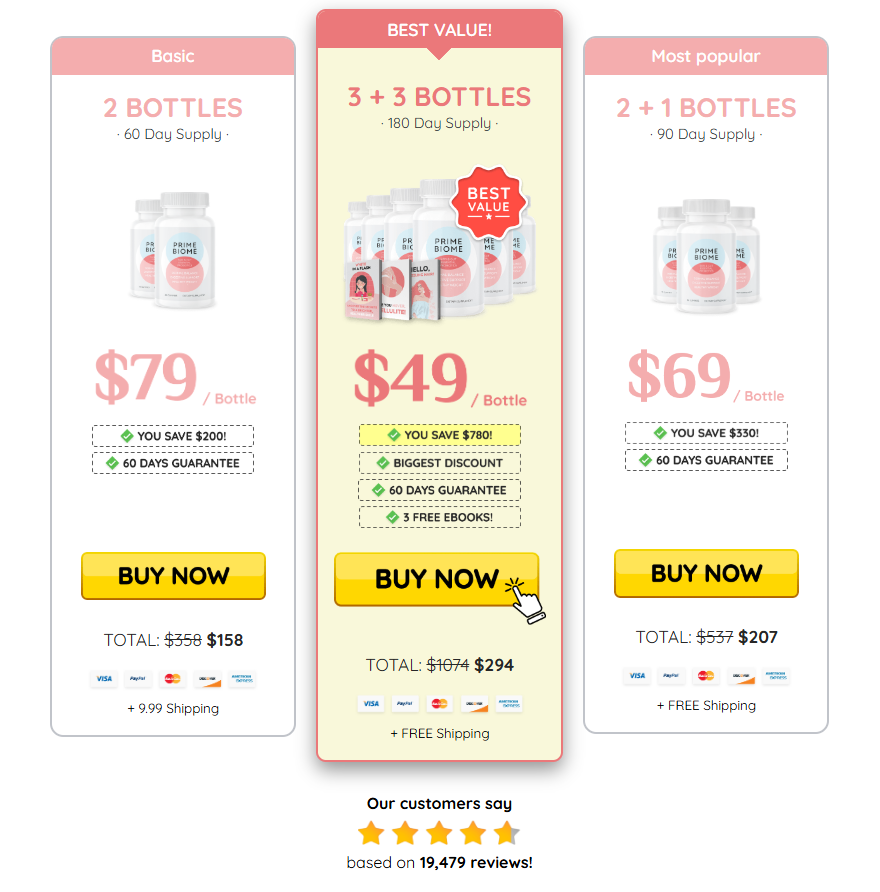Click the Mastercard icon in Most popular package
880x892 pixels.
click(706, 676)
